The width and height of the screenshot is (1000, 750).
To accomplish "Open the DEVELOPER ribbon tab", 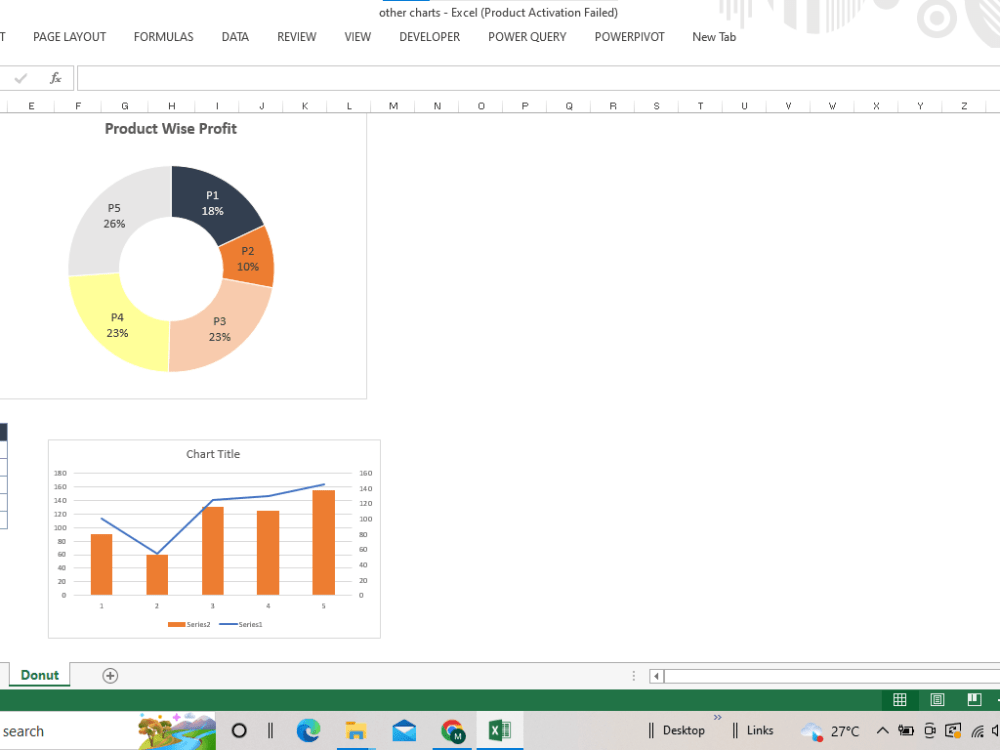I will point(429,37).
